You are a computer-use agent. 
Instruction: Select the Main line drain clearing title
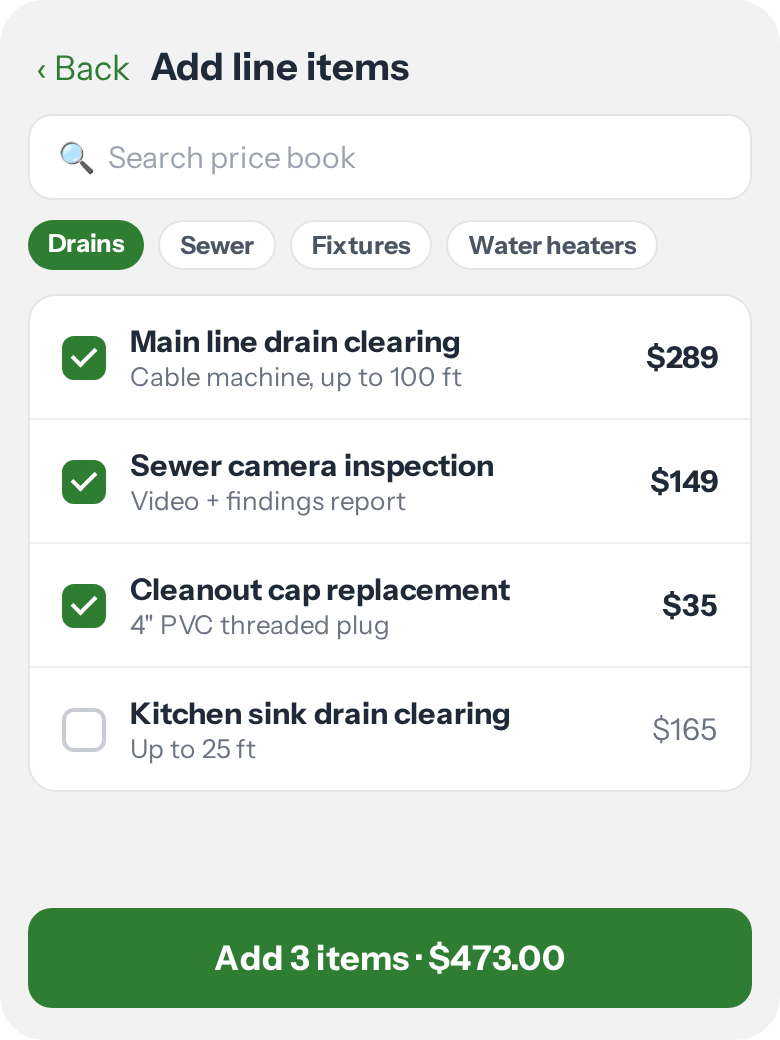point(295,343)
